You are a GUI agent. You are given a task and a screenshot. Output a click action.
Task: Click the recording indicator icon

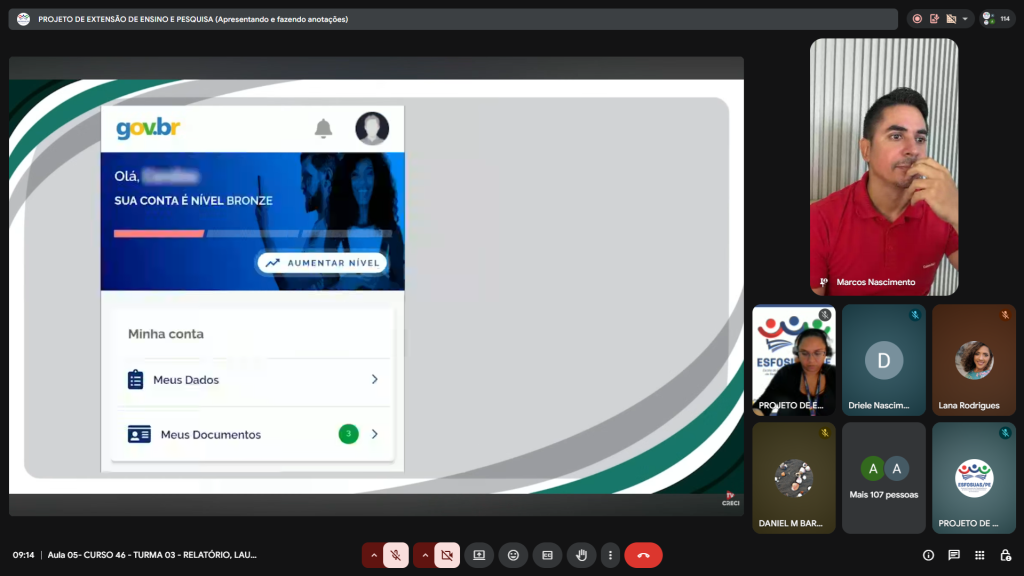pos(918,19)
